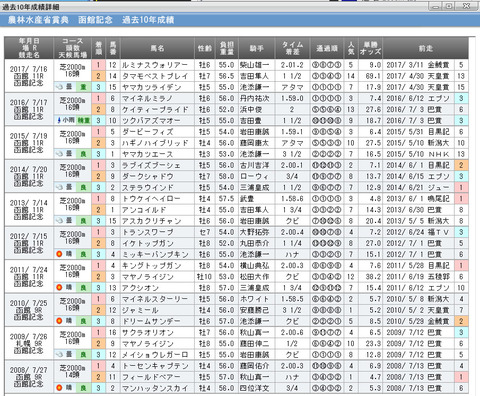Click the 69.1 odds value for タマモベストプレイ
480x396 pixels.
click(373, 76)
